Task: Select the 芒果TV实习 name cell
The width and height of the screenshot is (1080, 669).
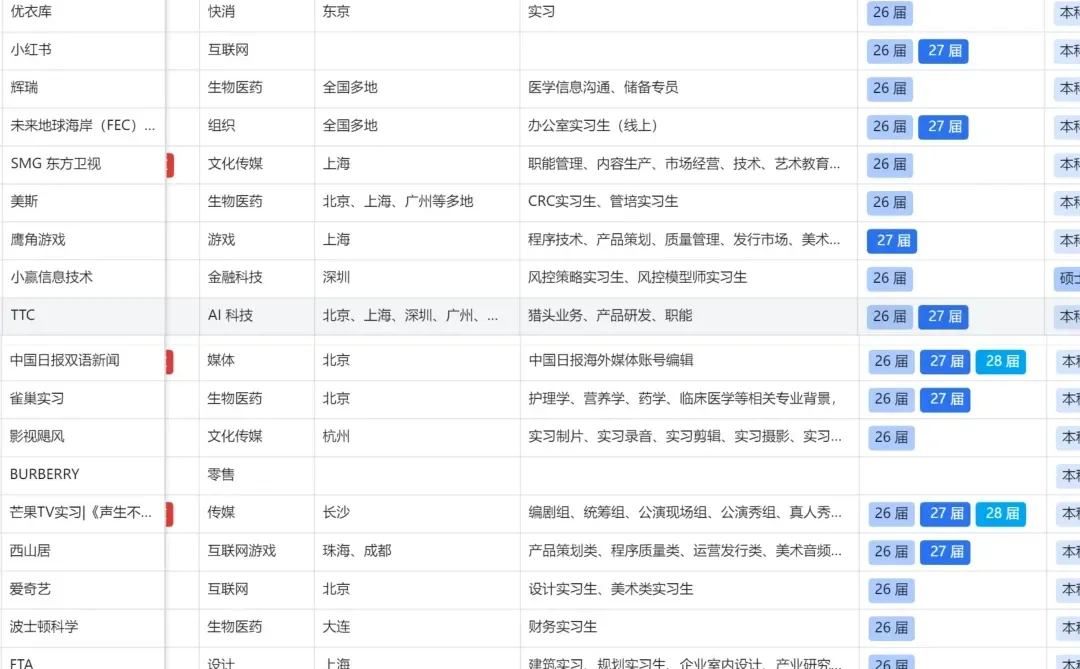Action: coord(81,513)
